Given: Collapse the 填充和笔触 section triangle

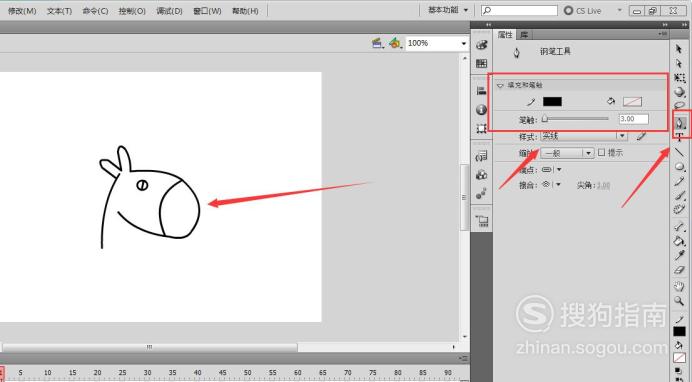Looking at the screenshot, I should tap(500, 86).
